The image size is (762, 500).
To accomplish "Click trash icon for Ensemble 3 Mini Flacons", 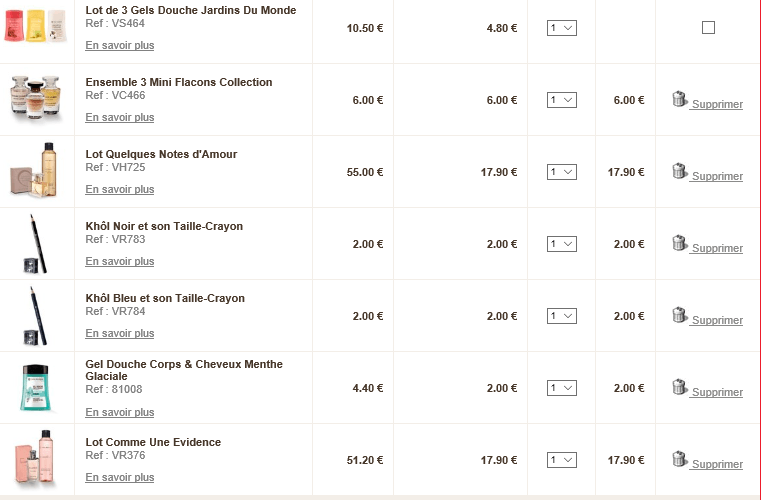I will pyautogui.click(x=680, y=99).
